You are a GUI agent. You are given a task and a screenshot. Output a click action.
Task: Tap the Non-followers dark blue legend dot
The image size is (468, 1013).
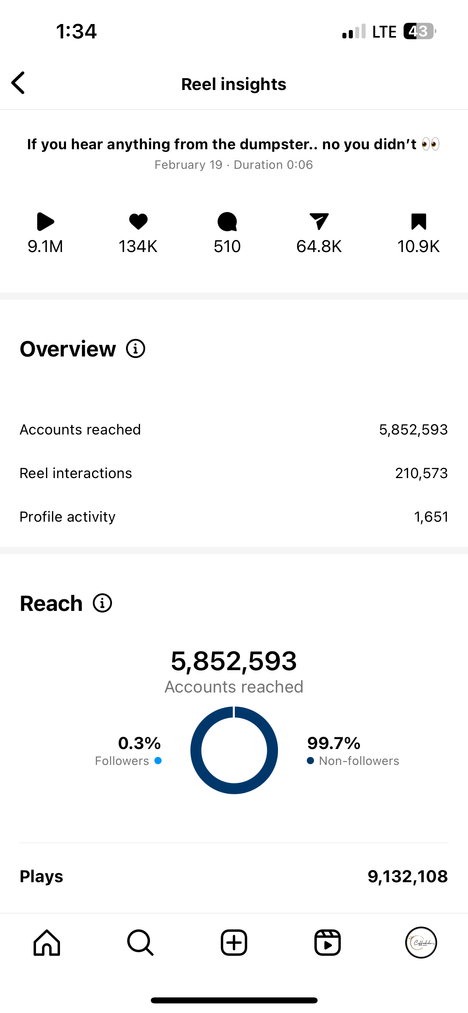(x=310, y=761)
